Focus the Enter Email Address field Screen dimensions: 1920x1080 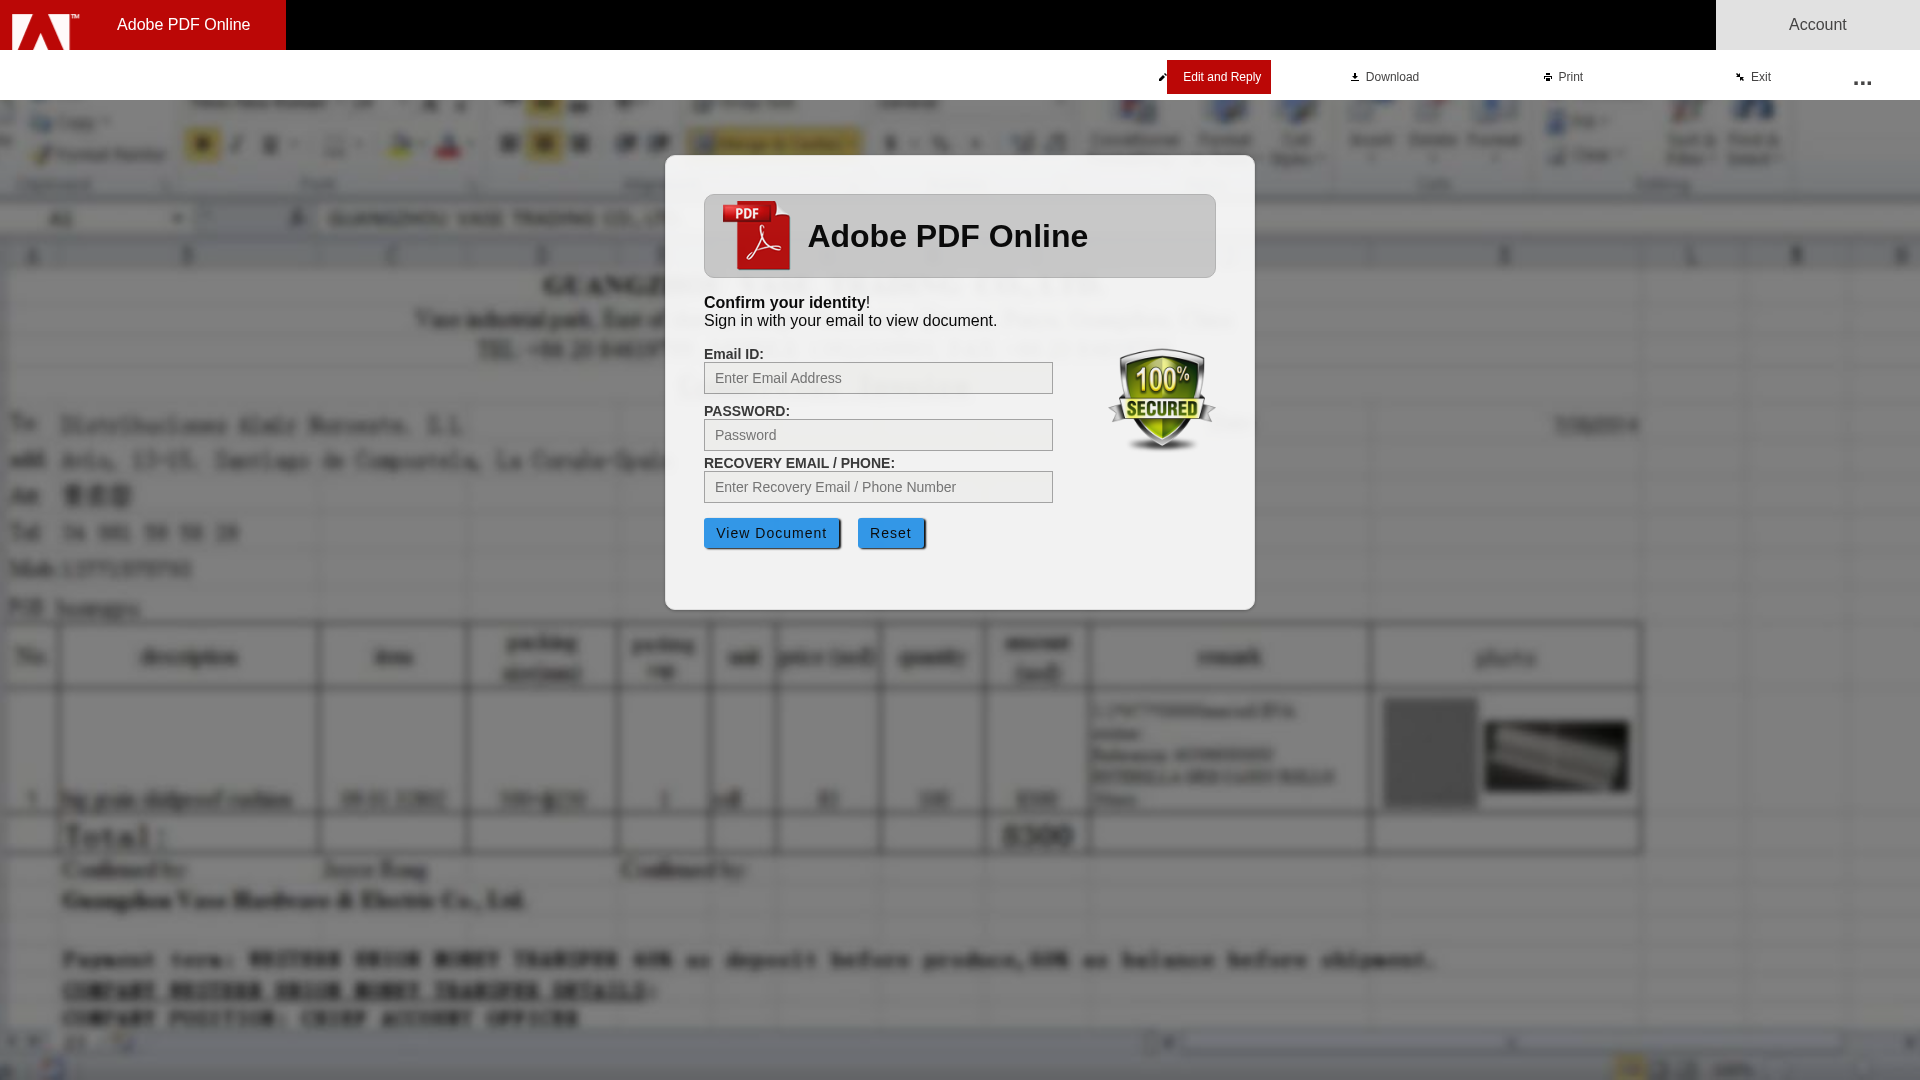pyautogui.click(x=878, y=378)
